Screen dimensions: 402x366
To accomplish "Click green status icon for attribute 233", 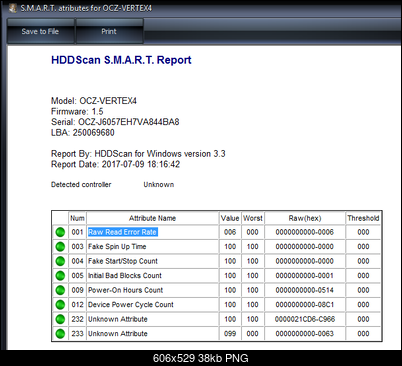I will point(60,333).
